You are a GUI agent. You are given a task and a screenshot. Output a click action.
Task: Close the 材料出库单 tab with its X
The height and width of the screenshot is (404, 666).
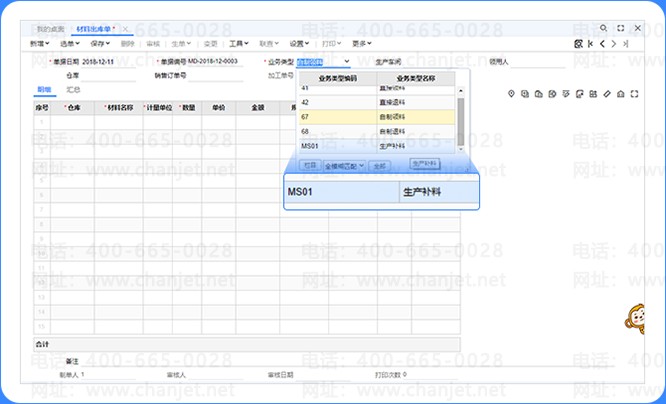tap(125, 29)
